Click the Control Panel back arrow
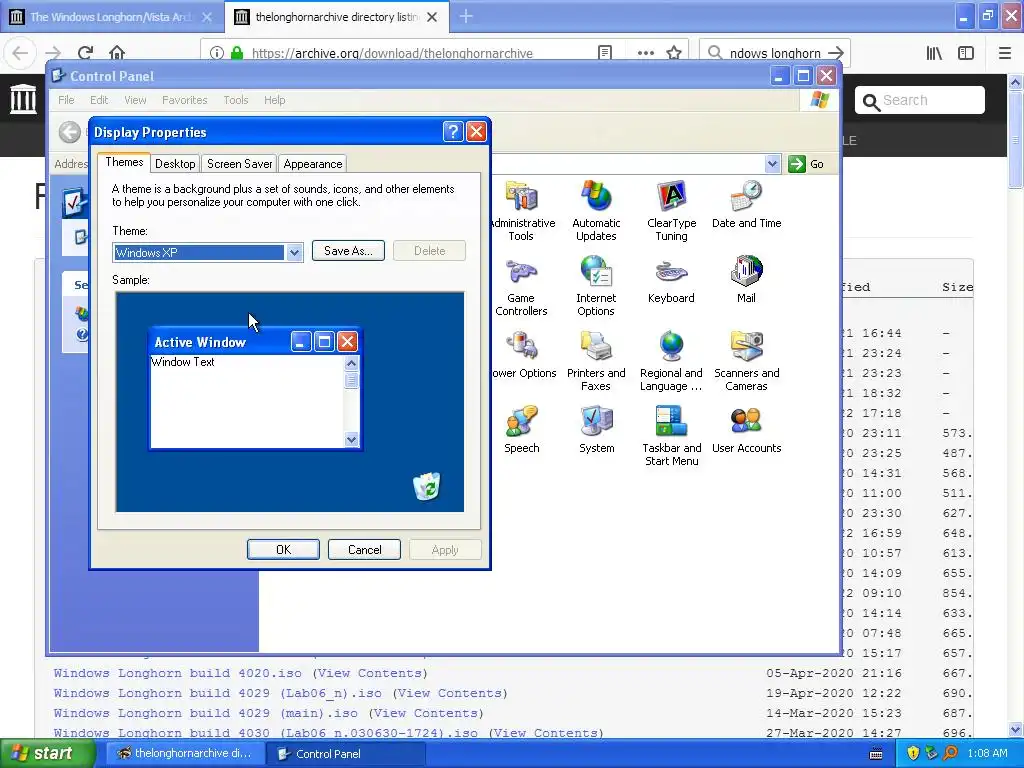 69,132
